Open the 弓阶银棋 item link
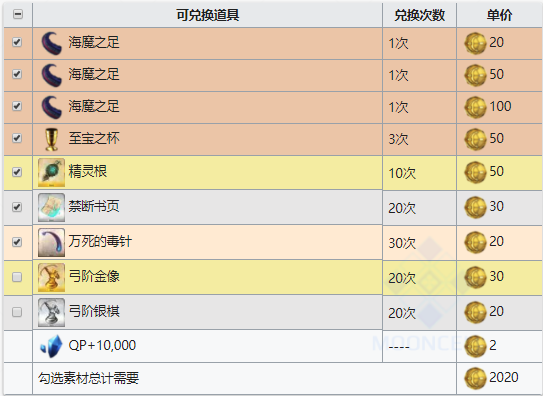543x396 pixels. point(94,311)
